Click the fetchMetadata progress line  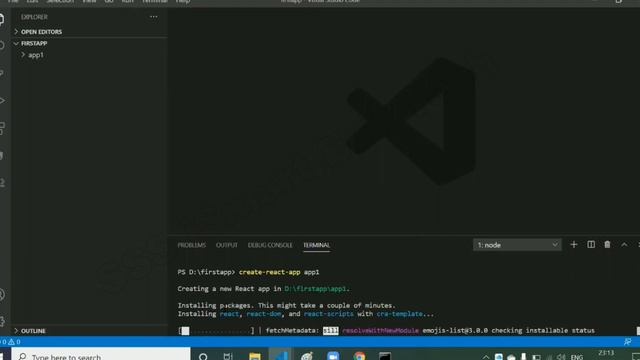click(386, 331)
